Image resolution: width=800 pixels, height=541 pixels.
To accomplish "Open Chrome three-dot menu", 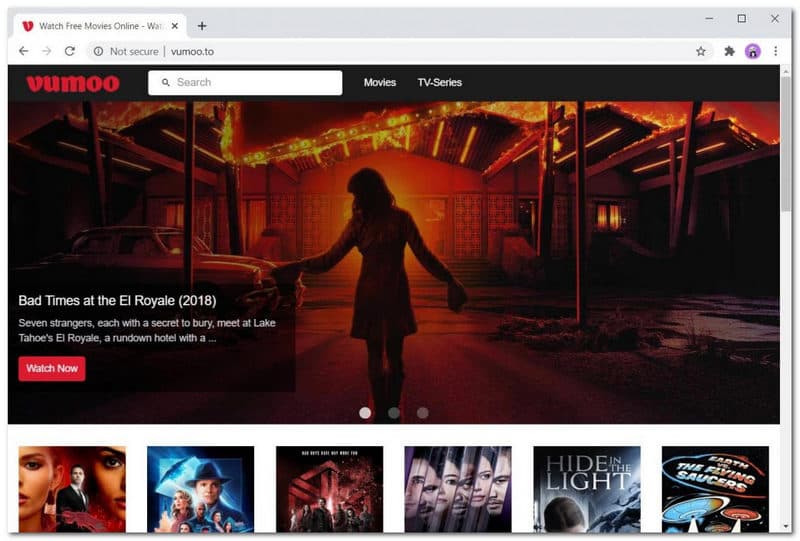I will coord(776,51).
